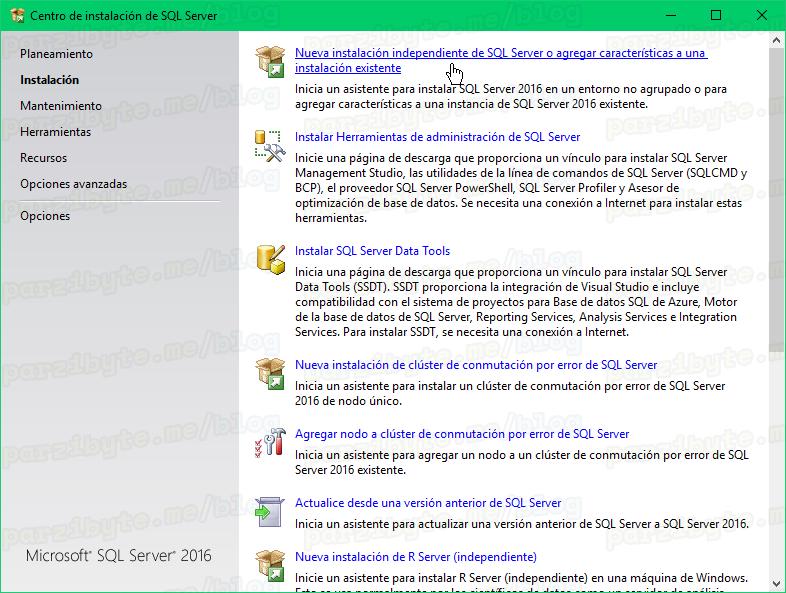Select Instalación section in sidebar
Viewport: 786px width, 593px height.
[x=50, y=80]
